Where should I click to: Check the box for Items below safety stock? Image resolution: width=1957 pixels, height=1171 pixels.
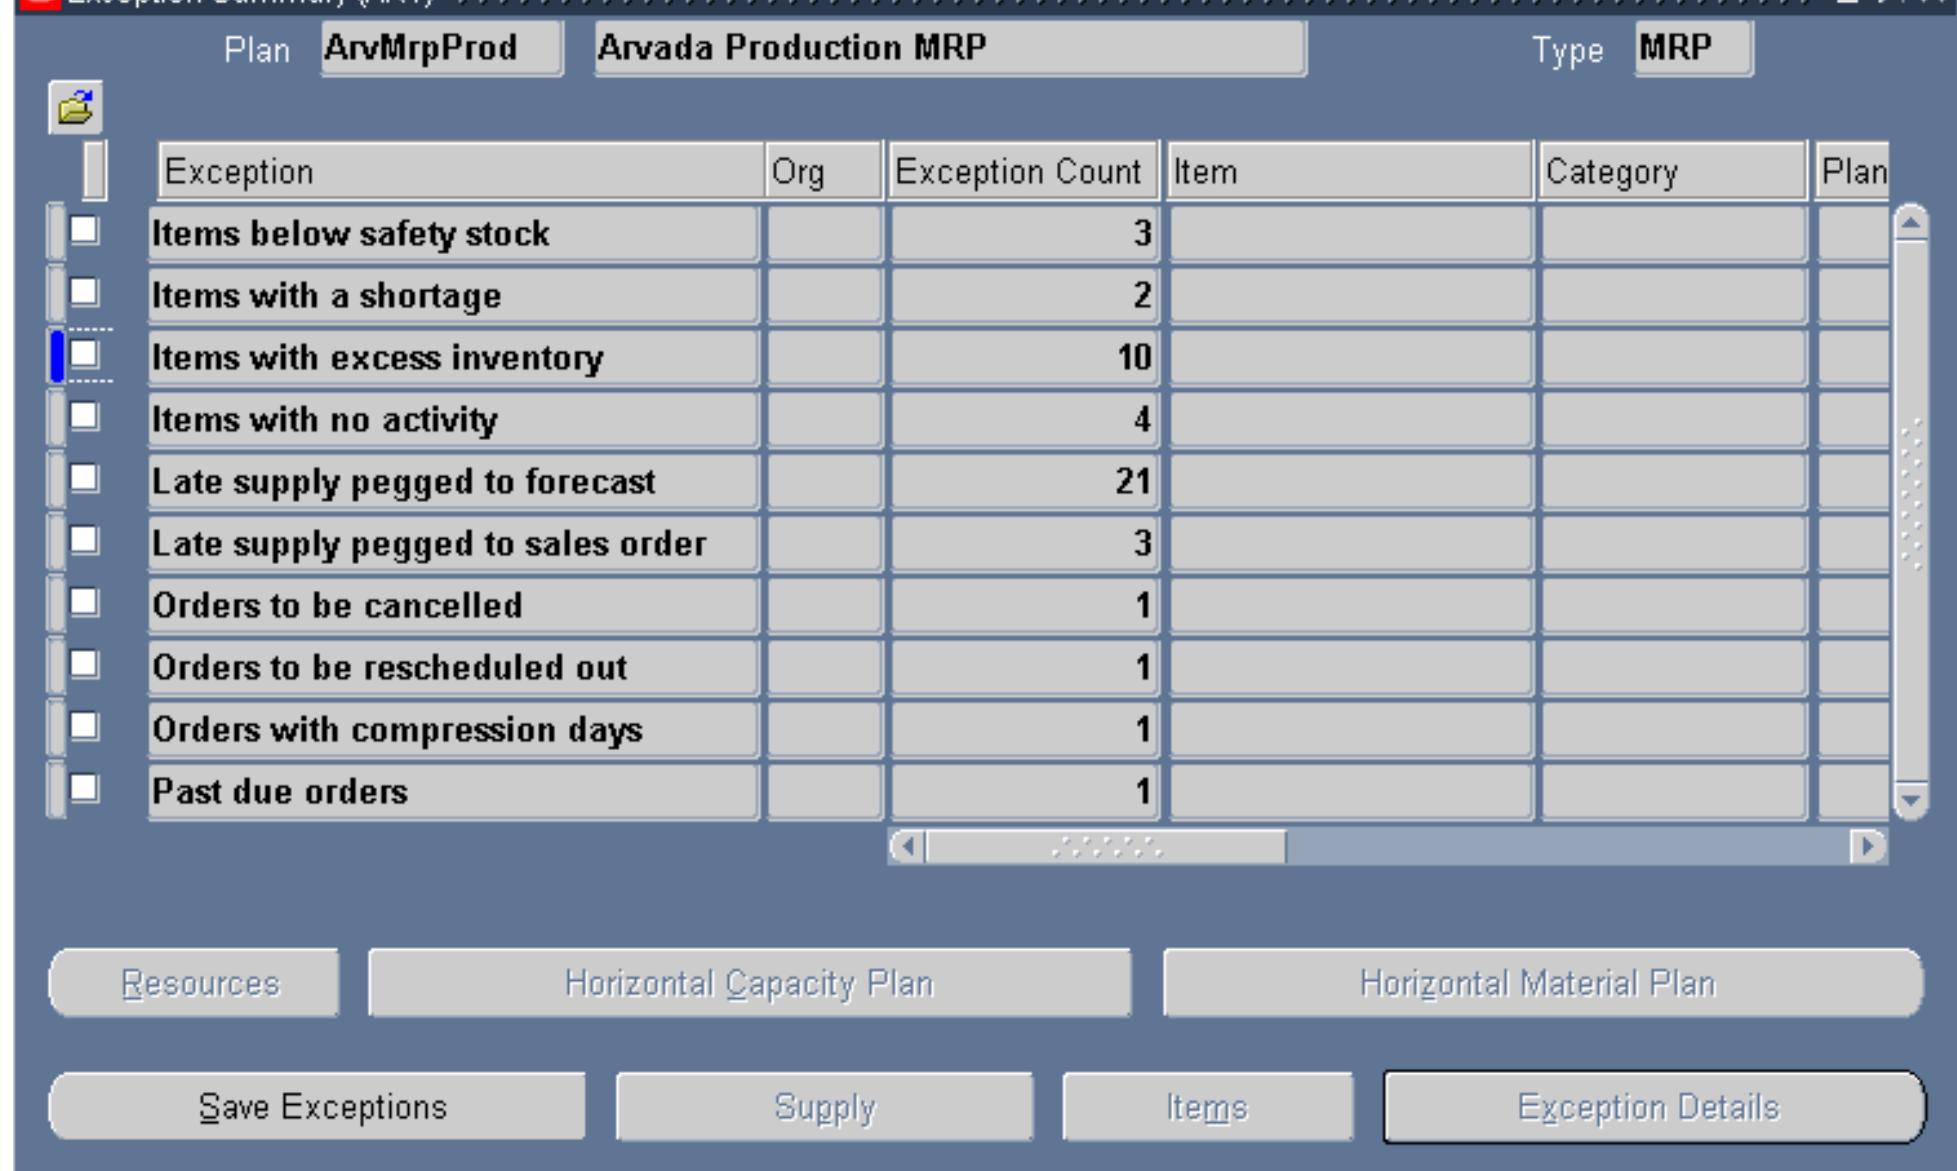tap(84, 231)
